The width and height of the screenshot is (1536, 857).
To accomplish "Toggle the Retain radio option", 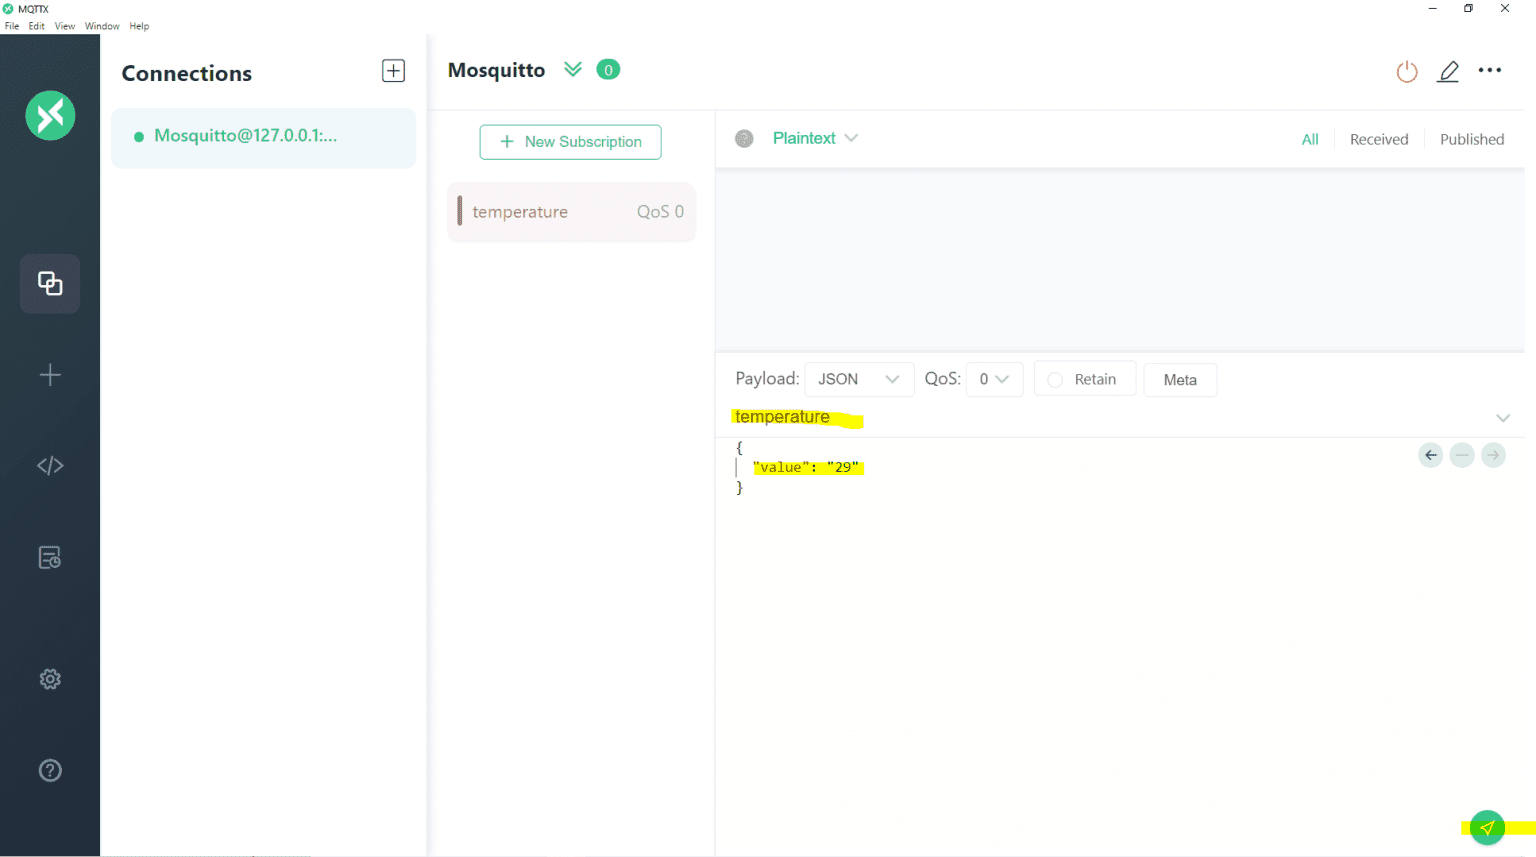I will 1056,380.
